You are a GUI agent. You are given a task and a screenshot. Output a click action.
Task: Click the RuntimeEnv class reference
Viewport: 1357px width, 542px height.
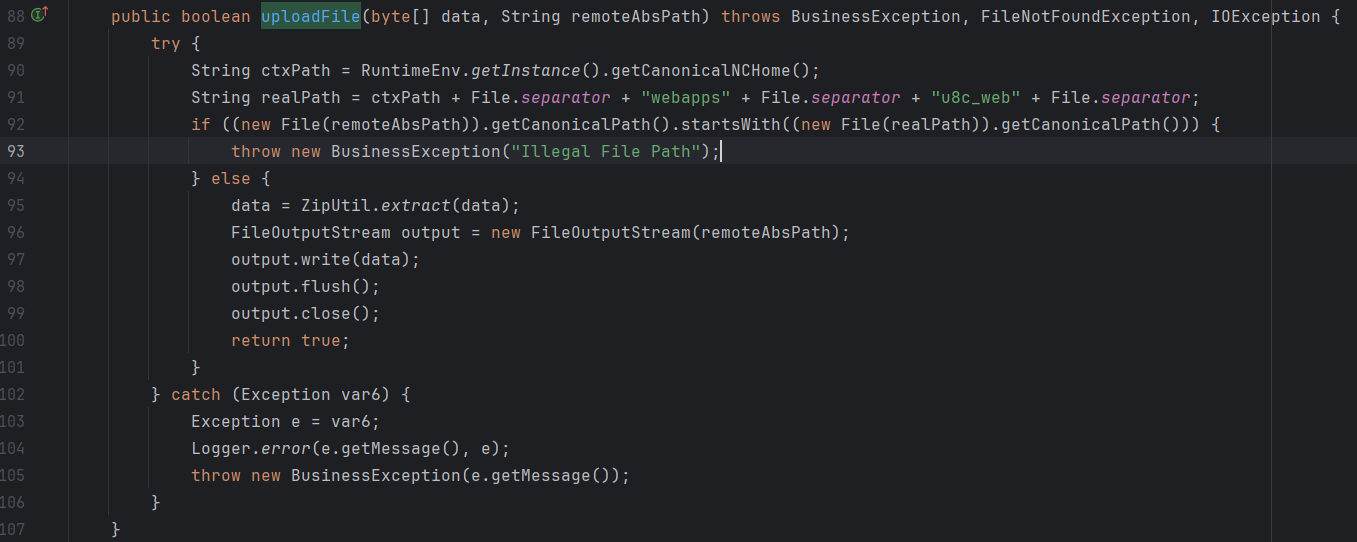[x=405, y=70]
